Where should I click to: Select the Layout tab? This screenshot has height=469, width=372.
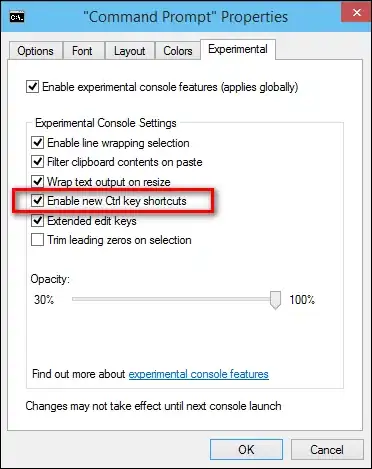[129, 51]
